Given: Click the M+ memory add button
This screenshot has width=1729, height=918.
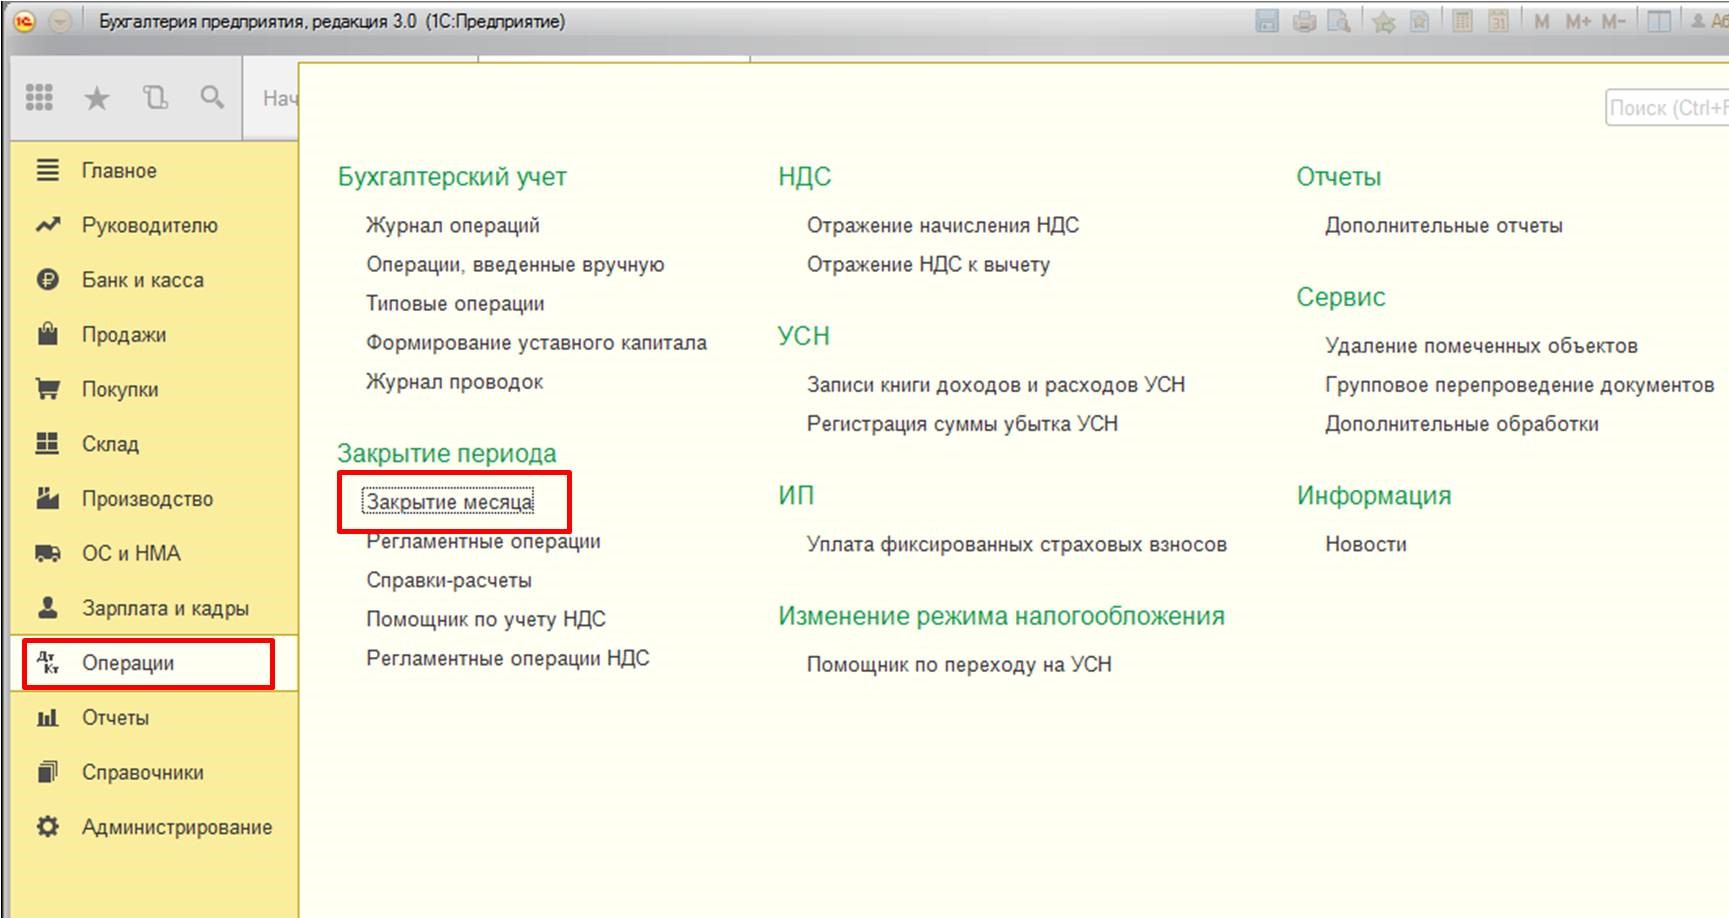Looking at the screenshot, I should pyautogui.click(x=1578, y=21).
